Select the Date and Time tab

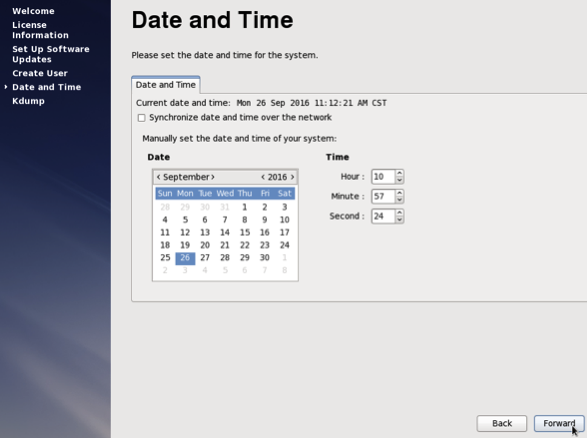pos(165,85)
